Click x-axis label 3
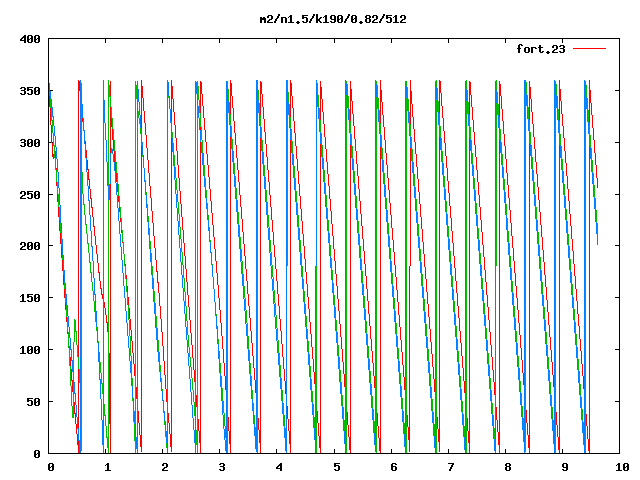 point(222,467)
